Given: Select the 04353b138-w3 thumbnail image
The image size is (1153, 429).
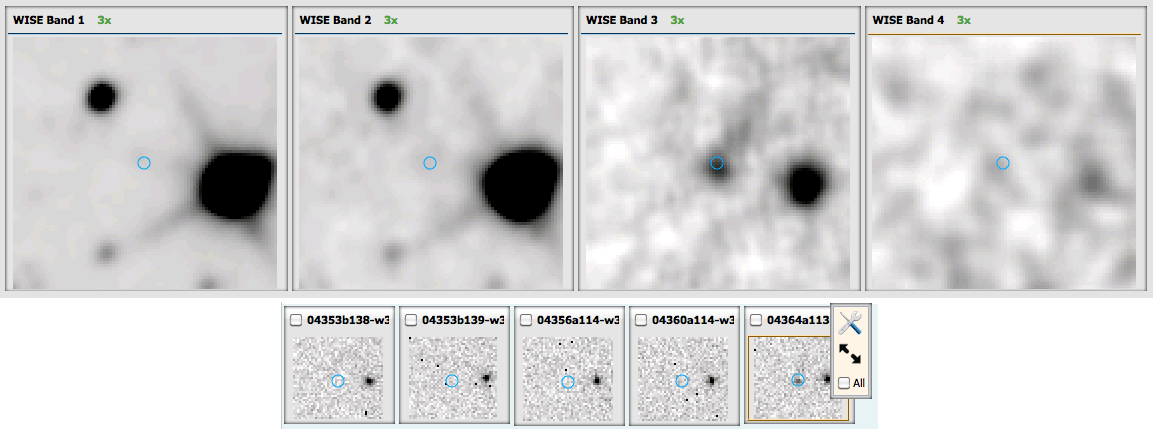Looking at the screenshot, I should 338,378.
